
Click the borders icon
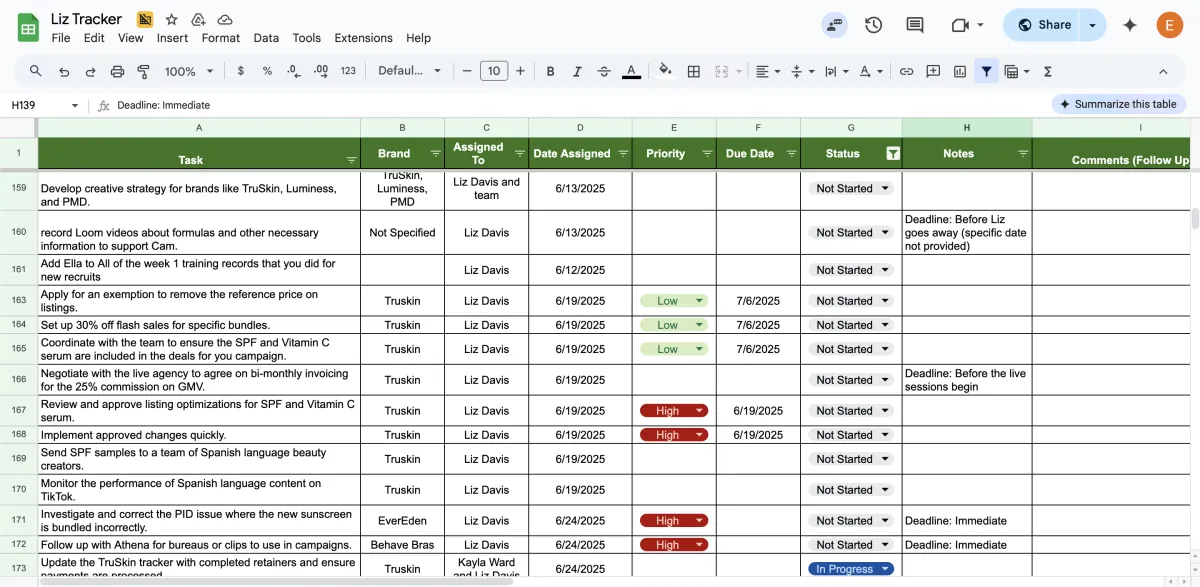tap(694, 71)
